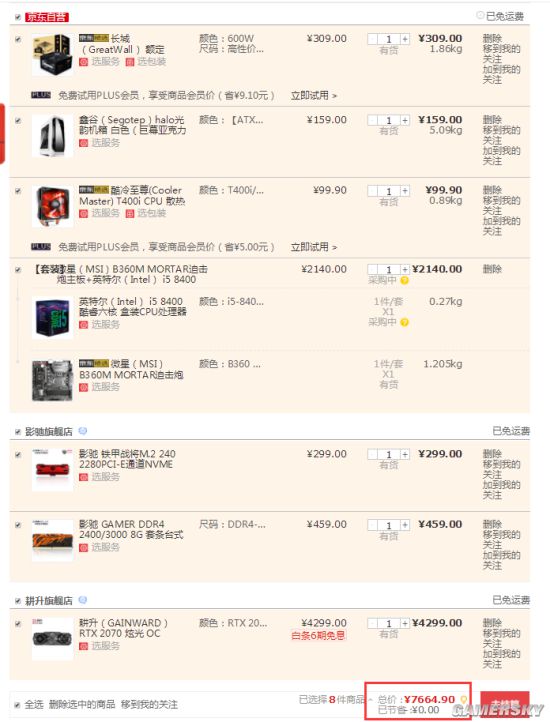Viewport: 550px width, 722px height.
Task: Click the plus icon to increase RTX 2070 quantity
Action: point(405,623)
